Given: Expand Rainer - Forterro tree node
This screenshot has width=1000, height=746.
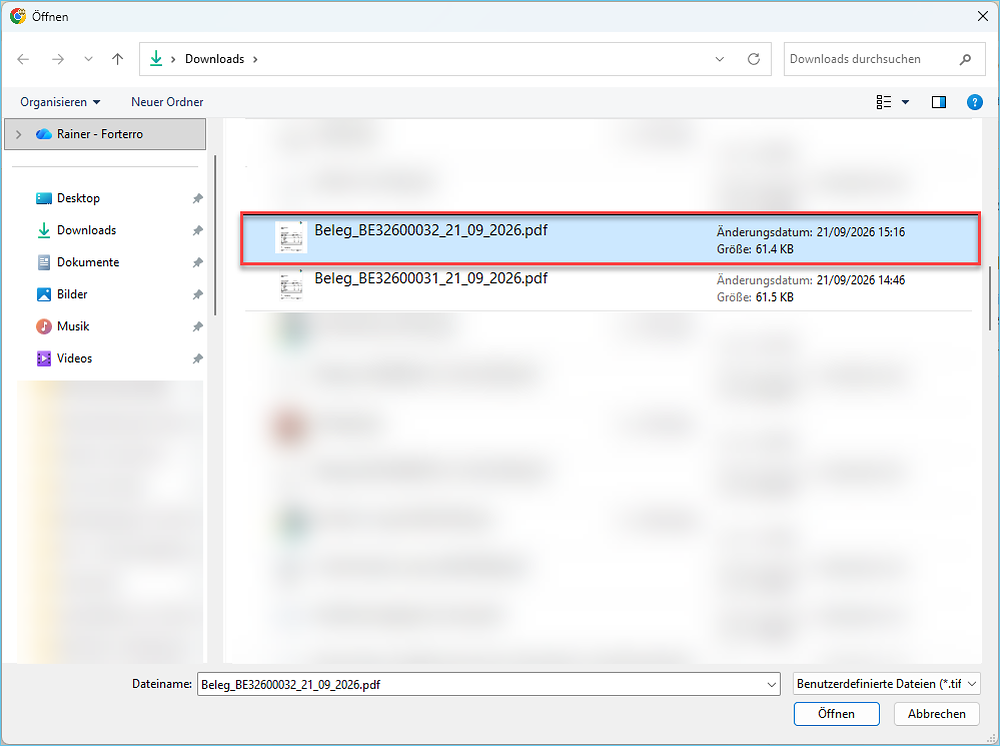Looking at the screenshot, I should (x=18, y=134).
